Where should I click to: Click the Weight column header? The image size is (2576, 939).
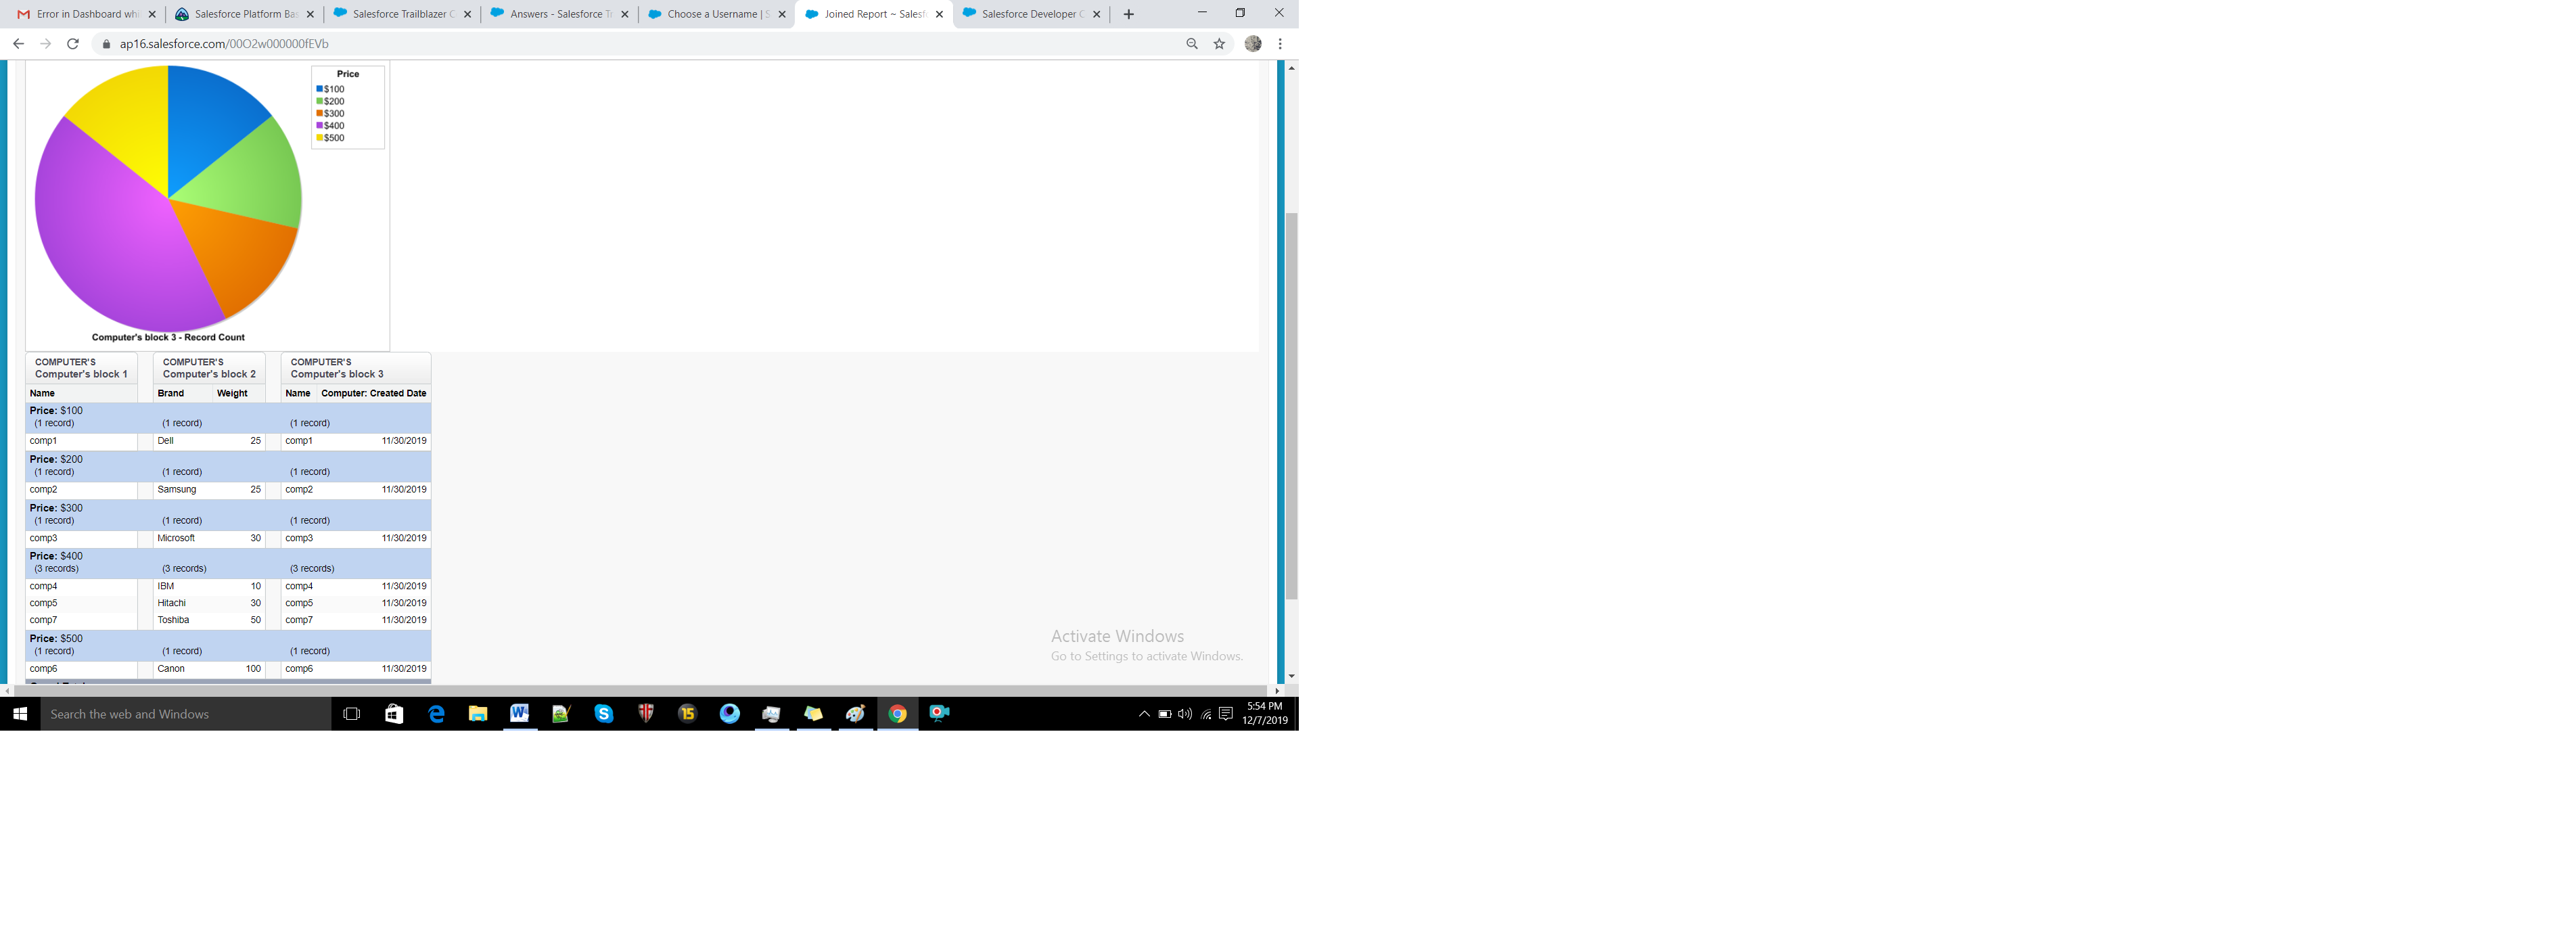click(x=232, y=394)
